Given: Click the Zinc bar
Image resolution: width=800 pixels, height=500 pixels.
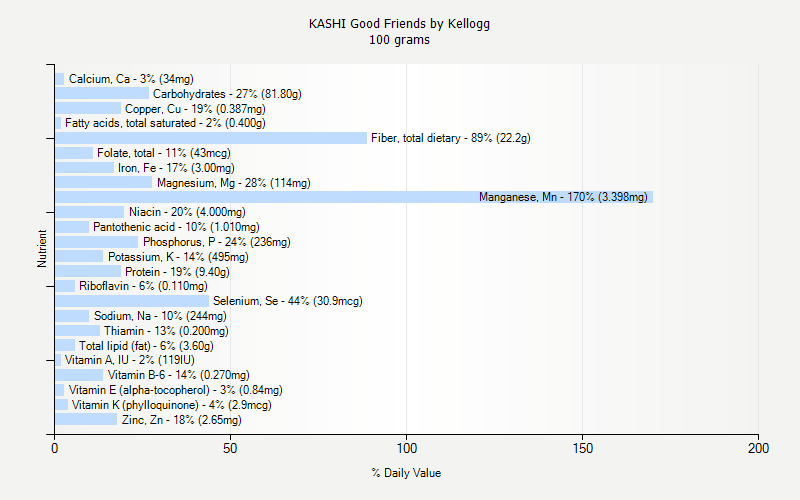Looking at the screenshot, I should (x=86, y=419).
